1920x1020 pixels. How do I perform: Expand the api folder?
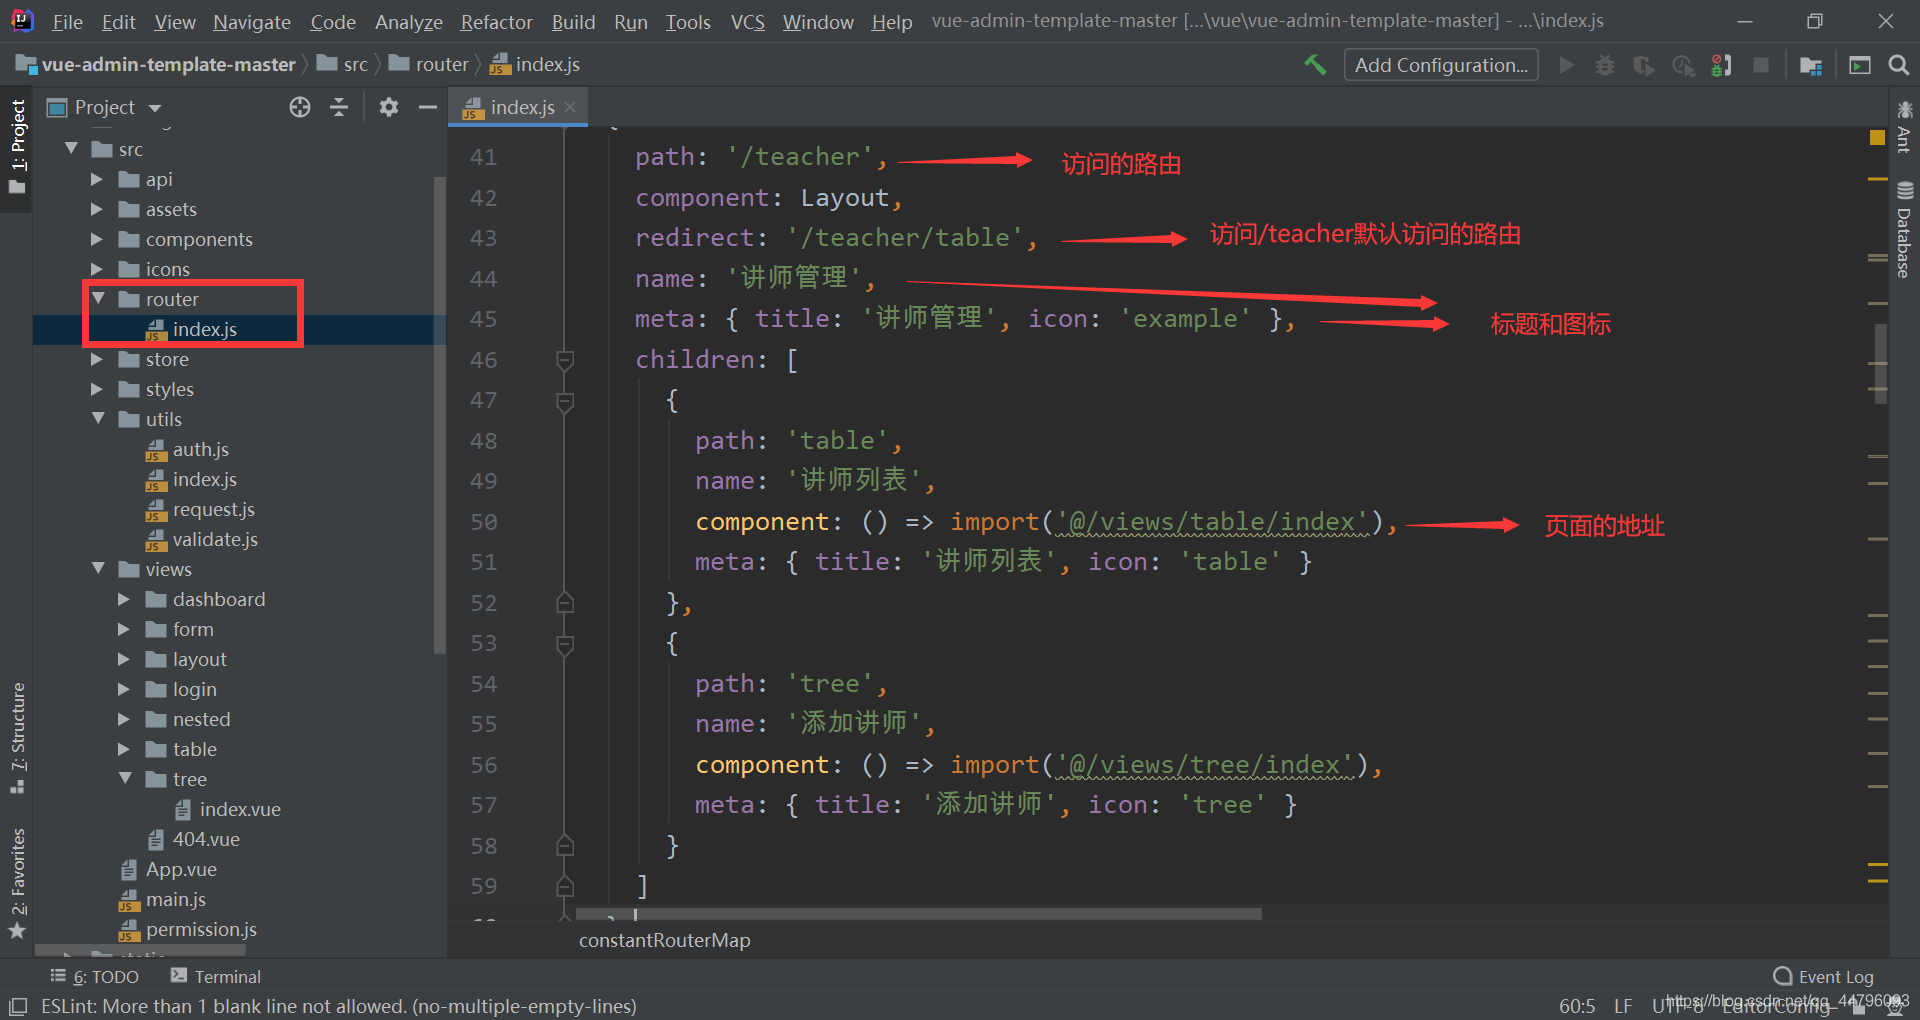[97, 179]
